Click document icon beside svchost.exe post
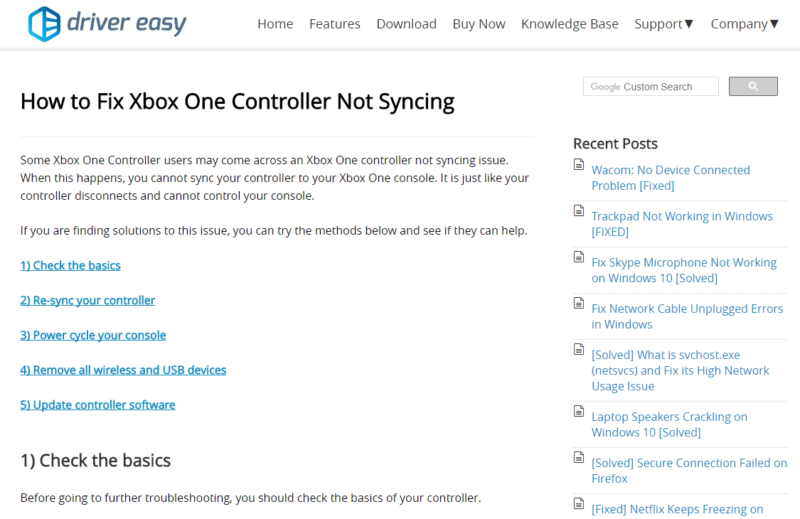Viewport: 800px width, 519px height. (x=579, y=349)
